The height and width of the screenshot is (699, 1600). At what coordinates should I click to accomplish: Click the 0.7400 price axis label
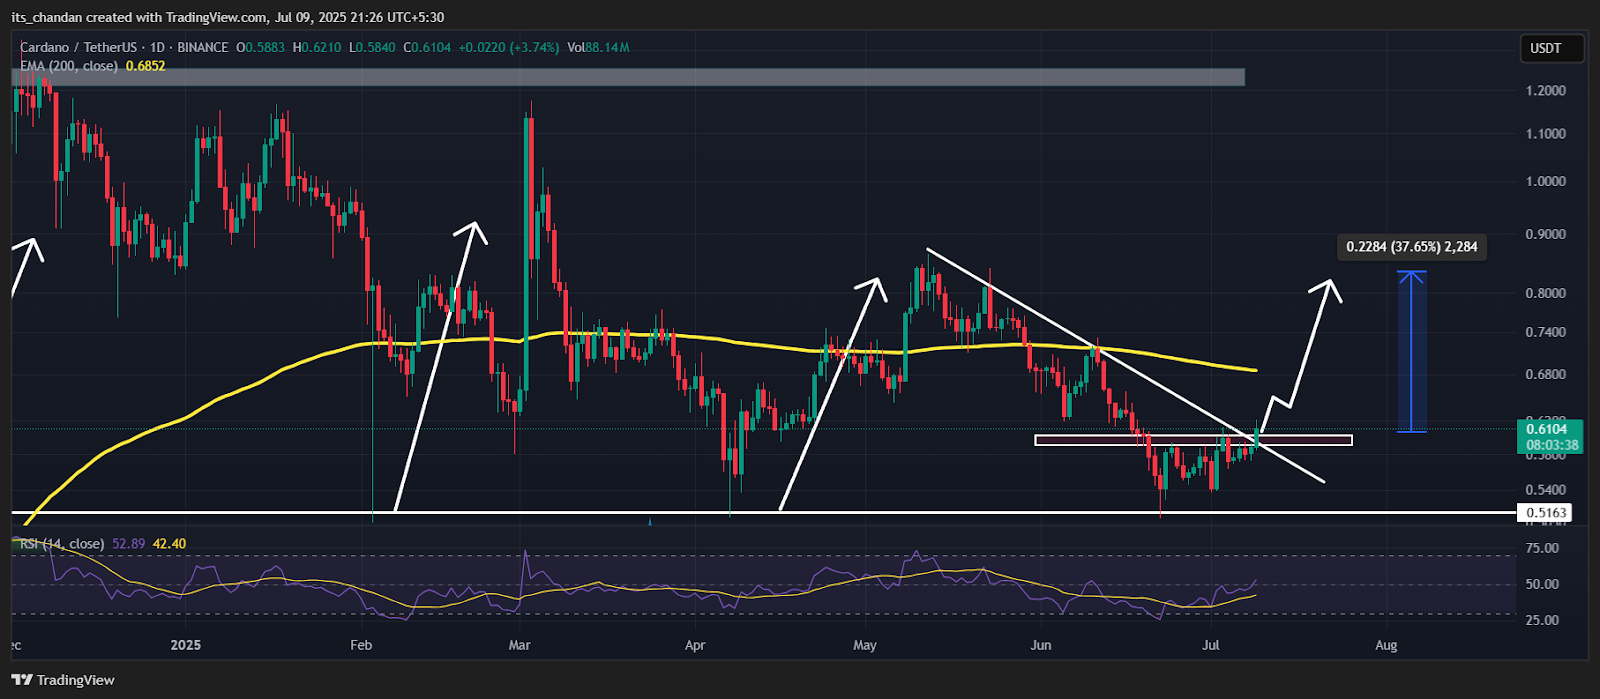[1545, 333]
